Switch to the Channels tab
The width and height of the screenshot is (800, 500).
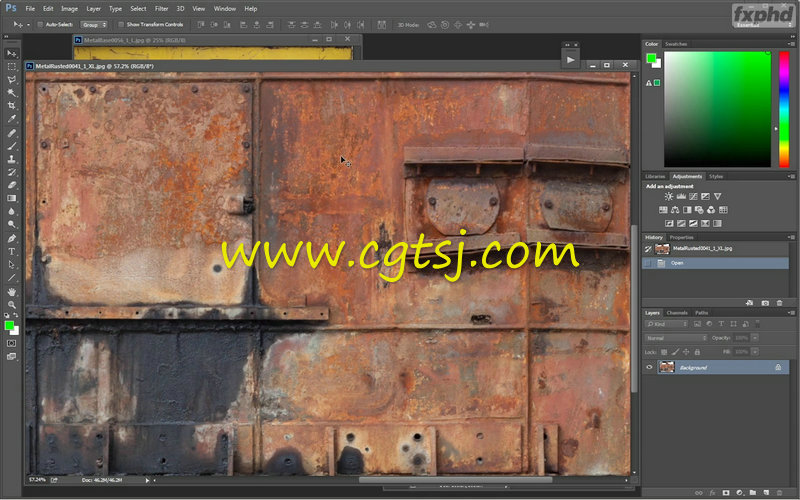click(x=677, y=313)
